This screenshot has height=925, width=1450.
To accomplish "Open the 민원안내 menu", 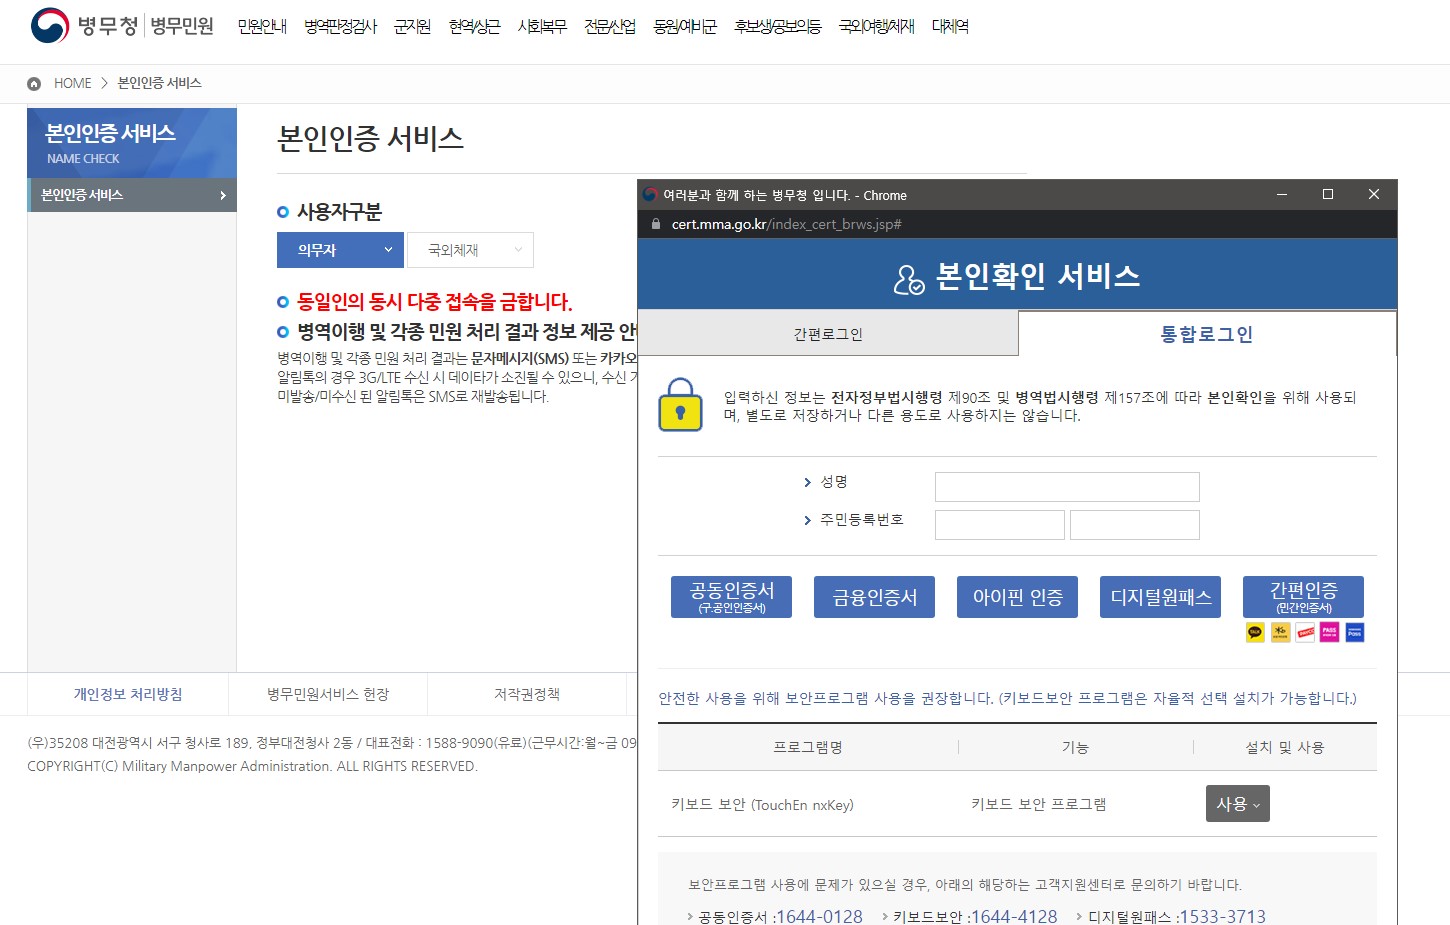I will coord(262,27).
